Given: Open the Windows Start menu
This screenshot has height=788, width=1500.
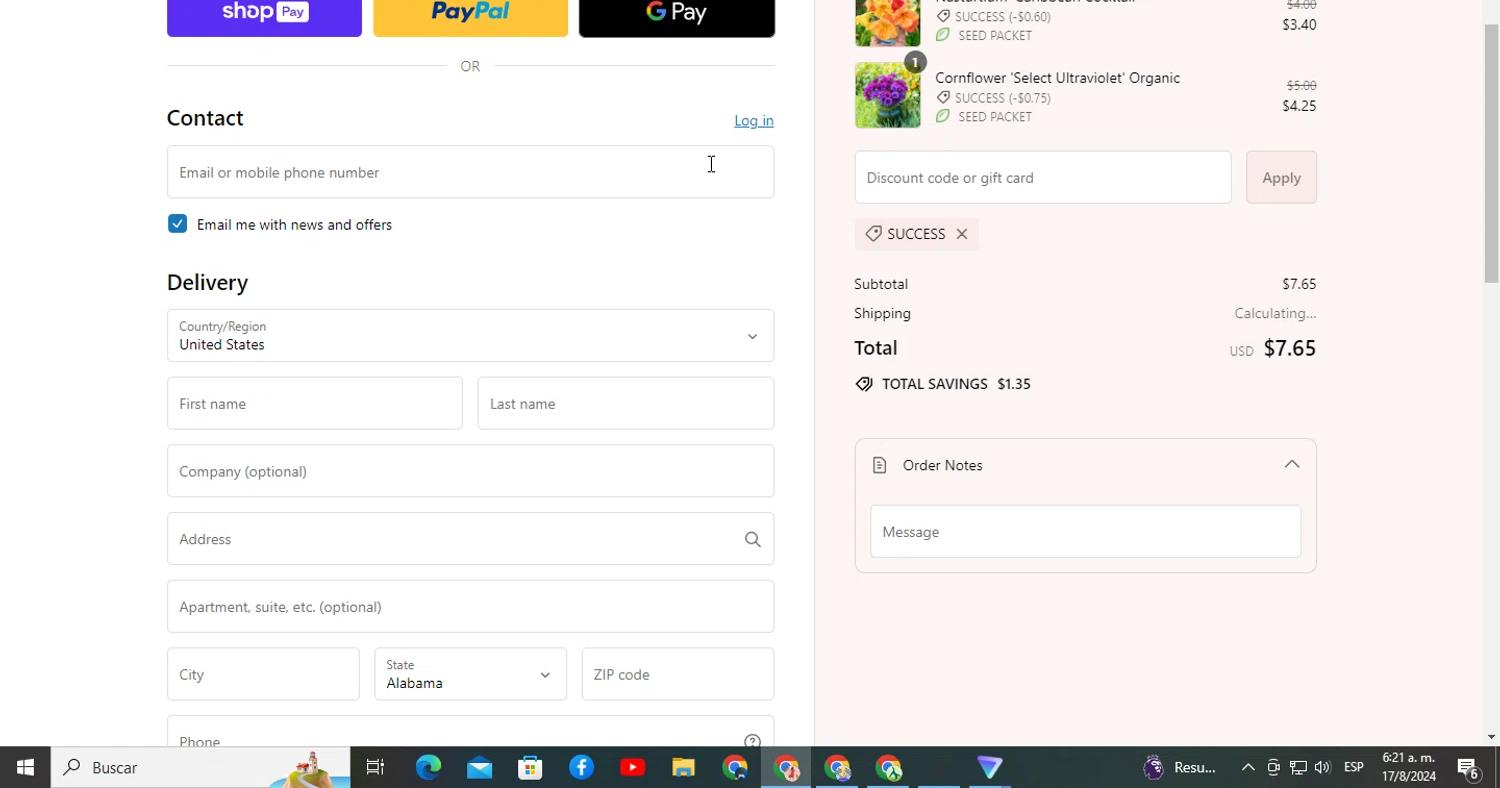Looking at the screenshot, I should coord(25,767).
